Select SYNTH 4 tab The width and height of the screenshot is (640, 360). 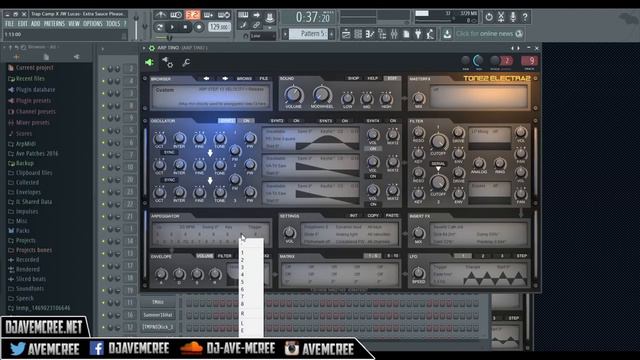tap(373, 121)
